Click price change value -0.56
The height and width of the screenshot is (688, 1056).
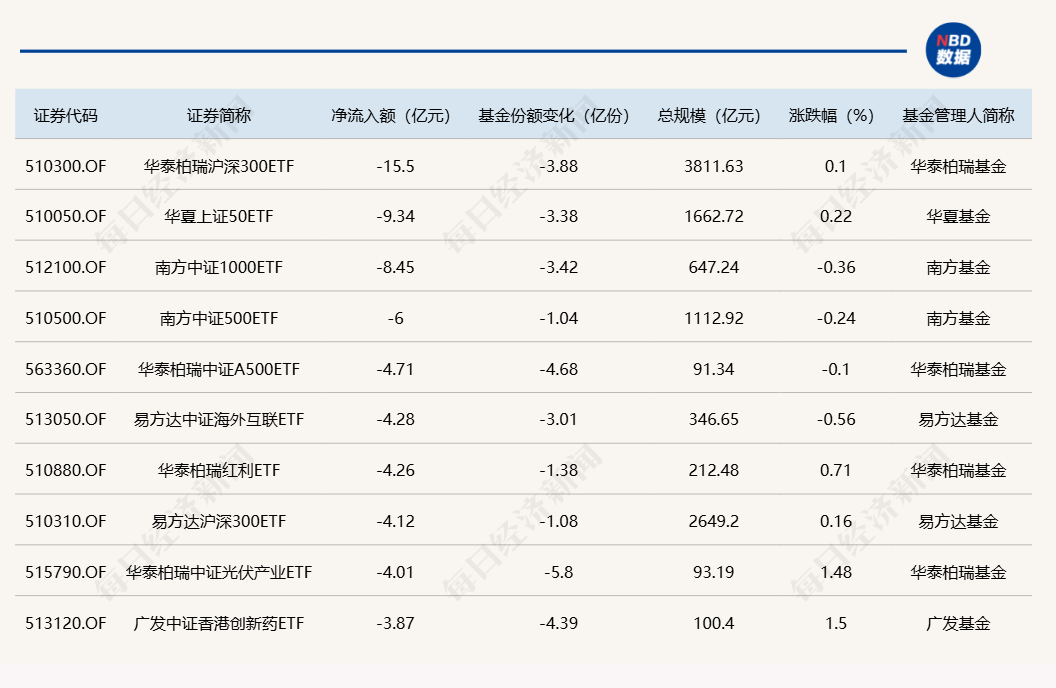pos(836,420)
